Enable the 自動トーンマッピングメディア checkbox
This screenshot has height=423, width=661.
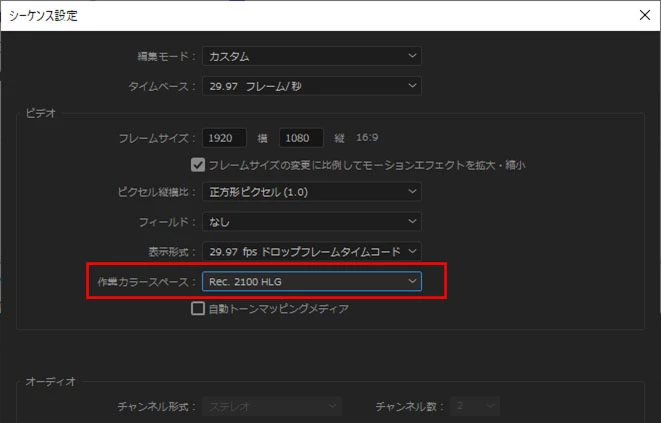click(198, 309)
